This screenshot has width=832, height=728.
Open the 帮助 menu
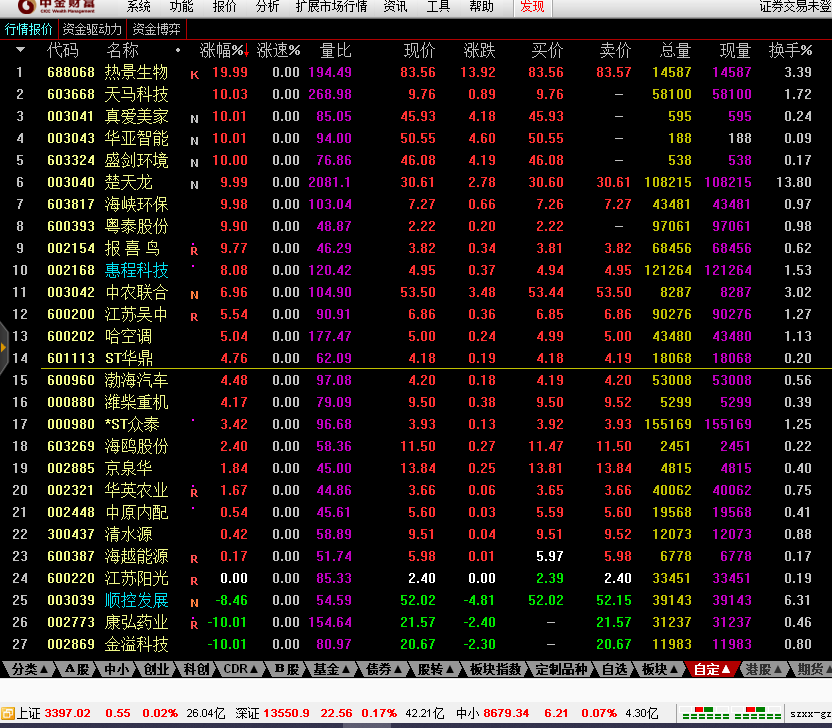coord(481,6)
